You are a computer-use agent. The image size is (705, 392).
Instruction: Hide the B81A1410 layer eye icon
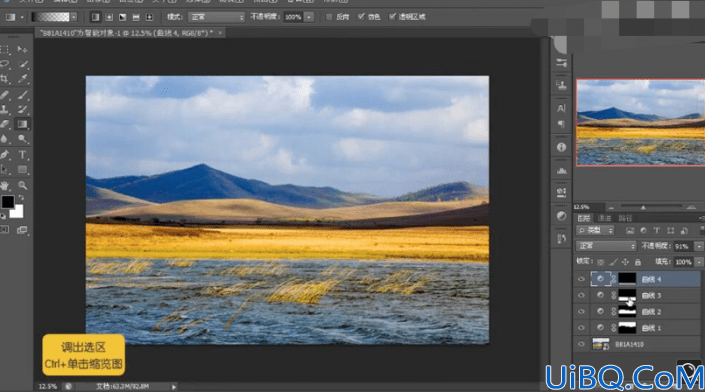click(x=581, y=344)
